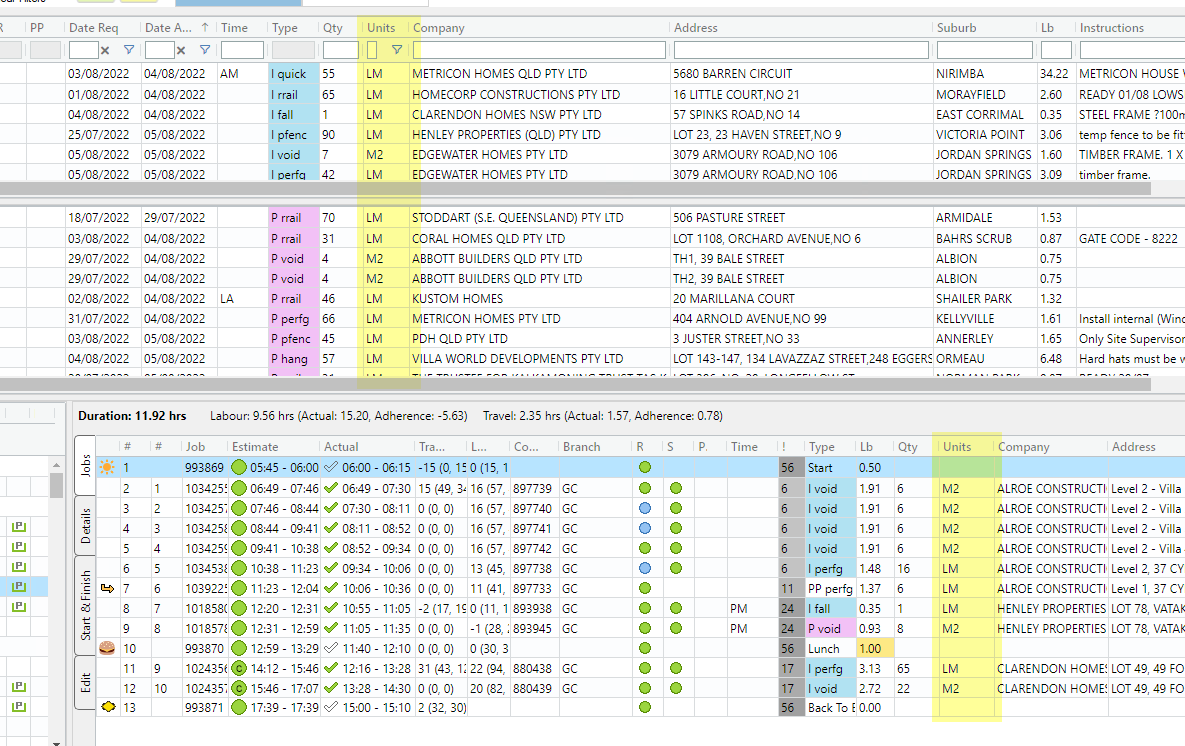Click the green S status circle for job 880438
Viewport: 1185px width, 746px height.
point(676,668)
